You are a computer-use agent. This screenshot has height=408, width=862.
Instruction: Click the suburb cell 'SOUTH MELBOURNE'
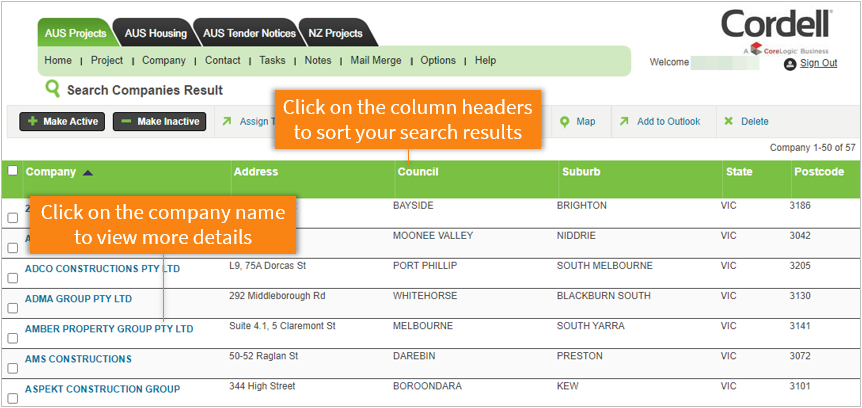[605, 266]
